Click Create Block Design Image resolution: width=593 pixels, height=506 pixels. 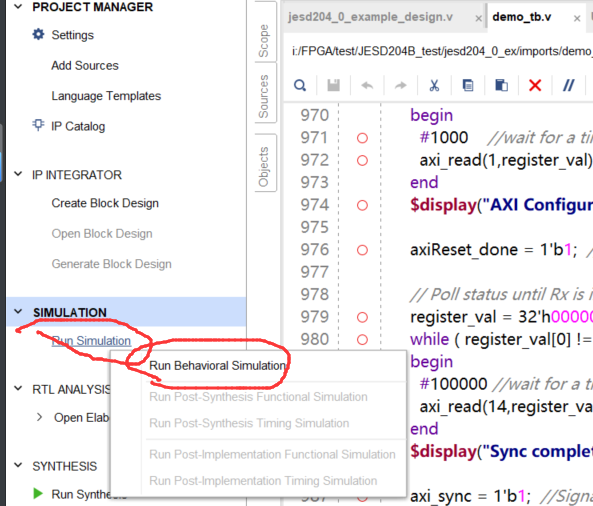coord(105,203)
